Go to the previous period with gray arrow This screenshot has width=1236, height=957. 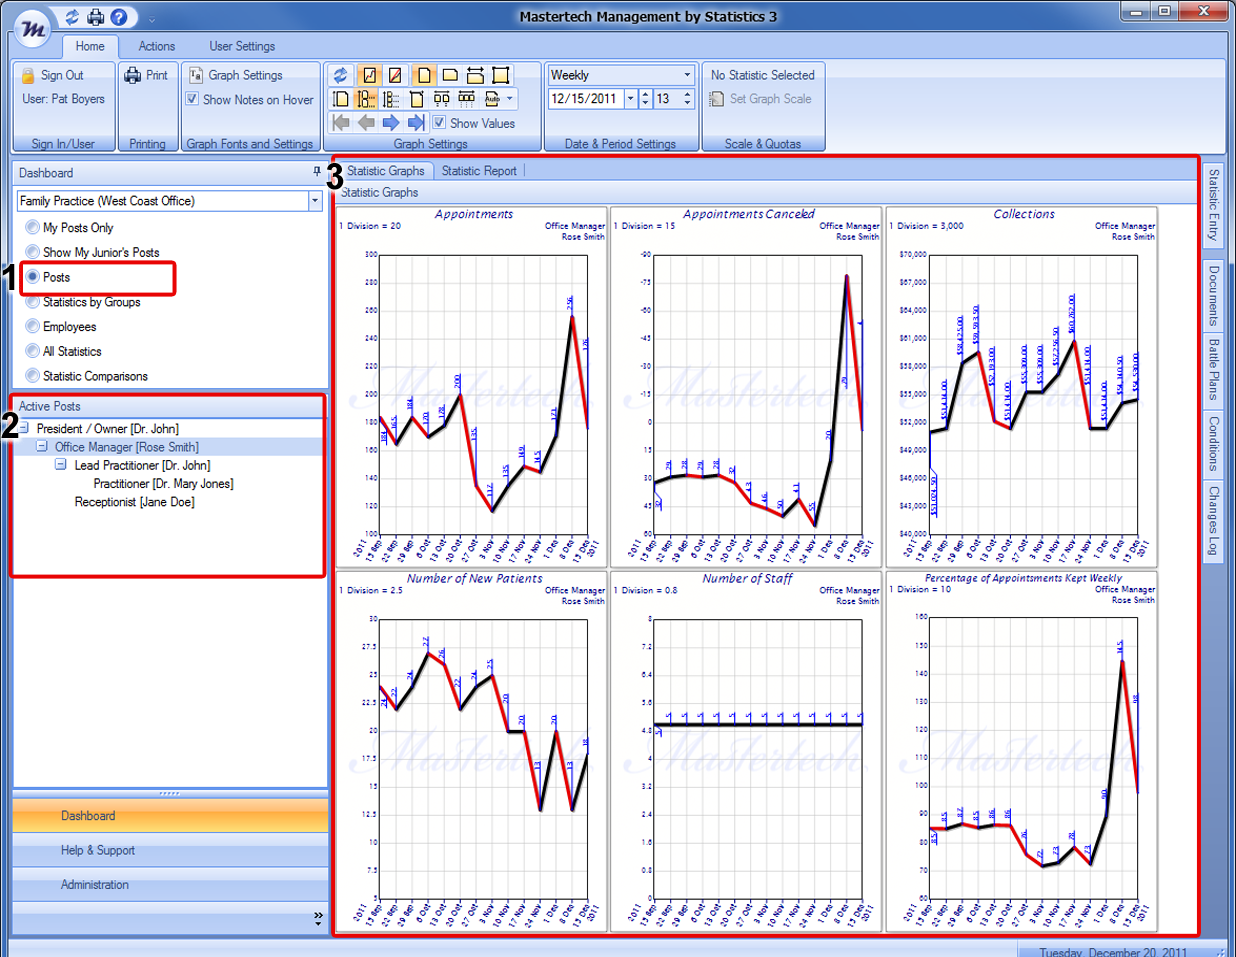tap(366, 123)
